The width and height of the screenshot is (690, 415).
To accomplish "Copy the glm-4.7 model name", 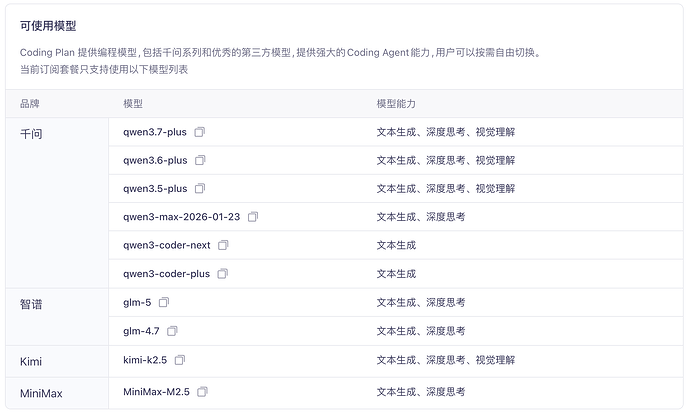I will [172, 331].
